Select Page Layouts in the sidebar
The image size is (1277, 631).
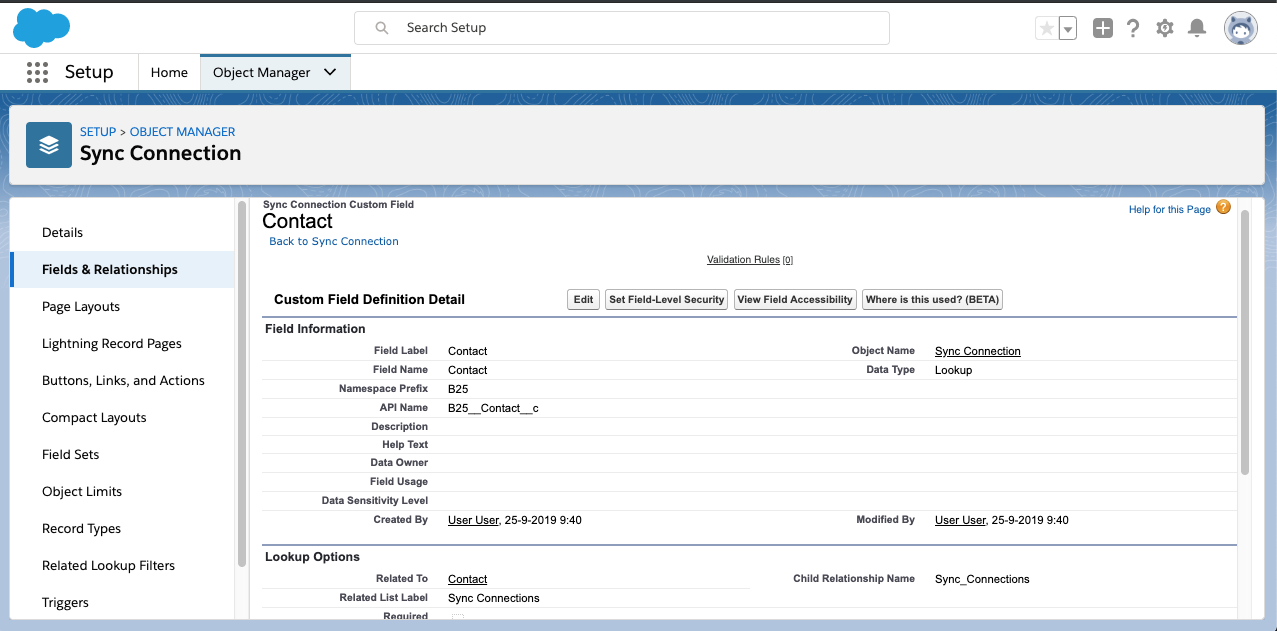coord(81,307)
